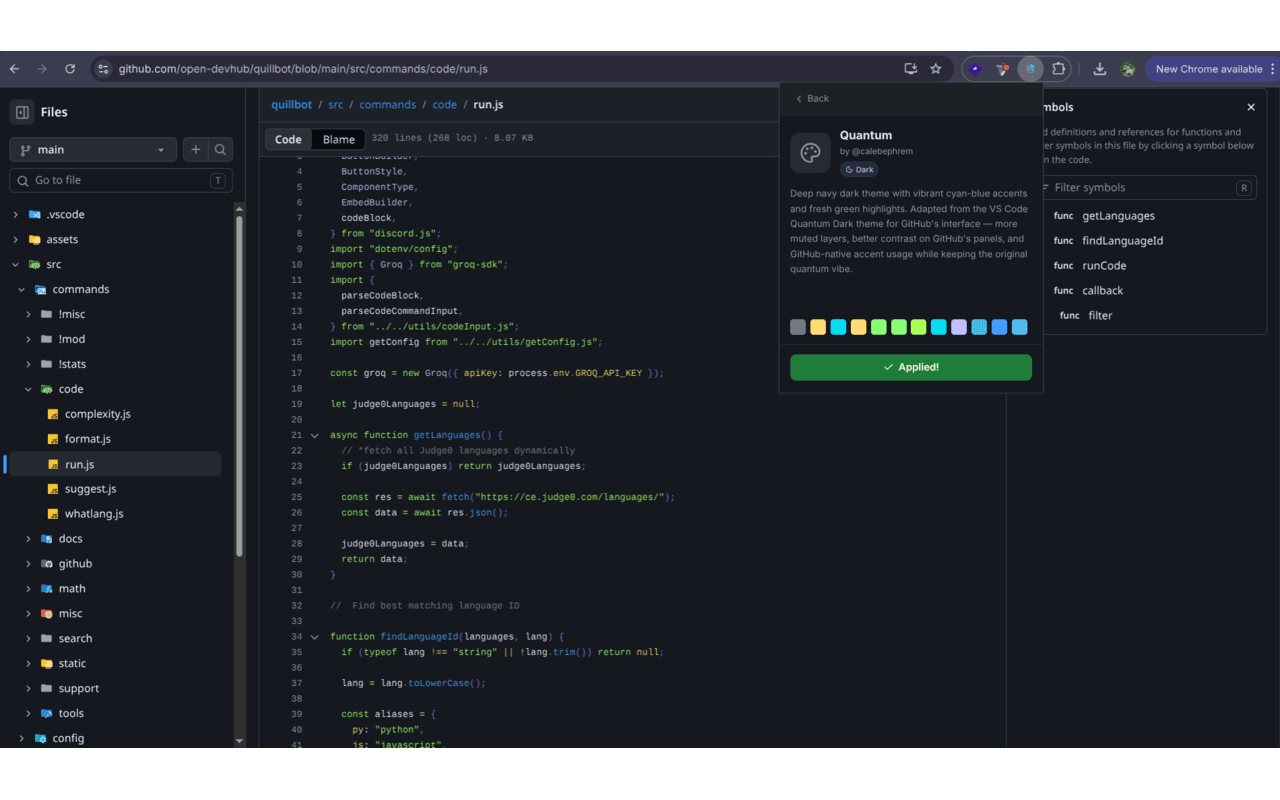1280x800 pixels.
Task: Open whatlang.js in file tree
Action: pyautogui.click(x=94, y=514)
